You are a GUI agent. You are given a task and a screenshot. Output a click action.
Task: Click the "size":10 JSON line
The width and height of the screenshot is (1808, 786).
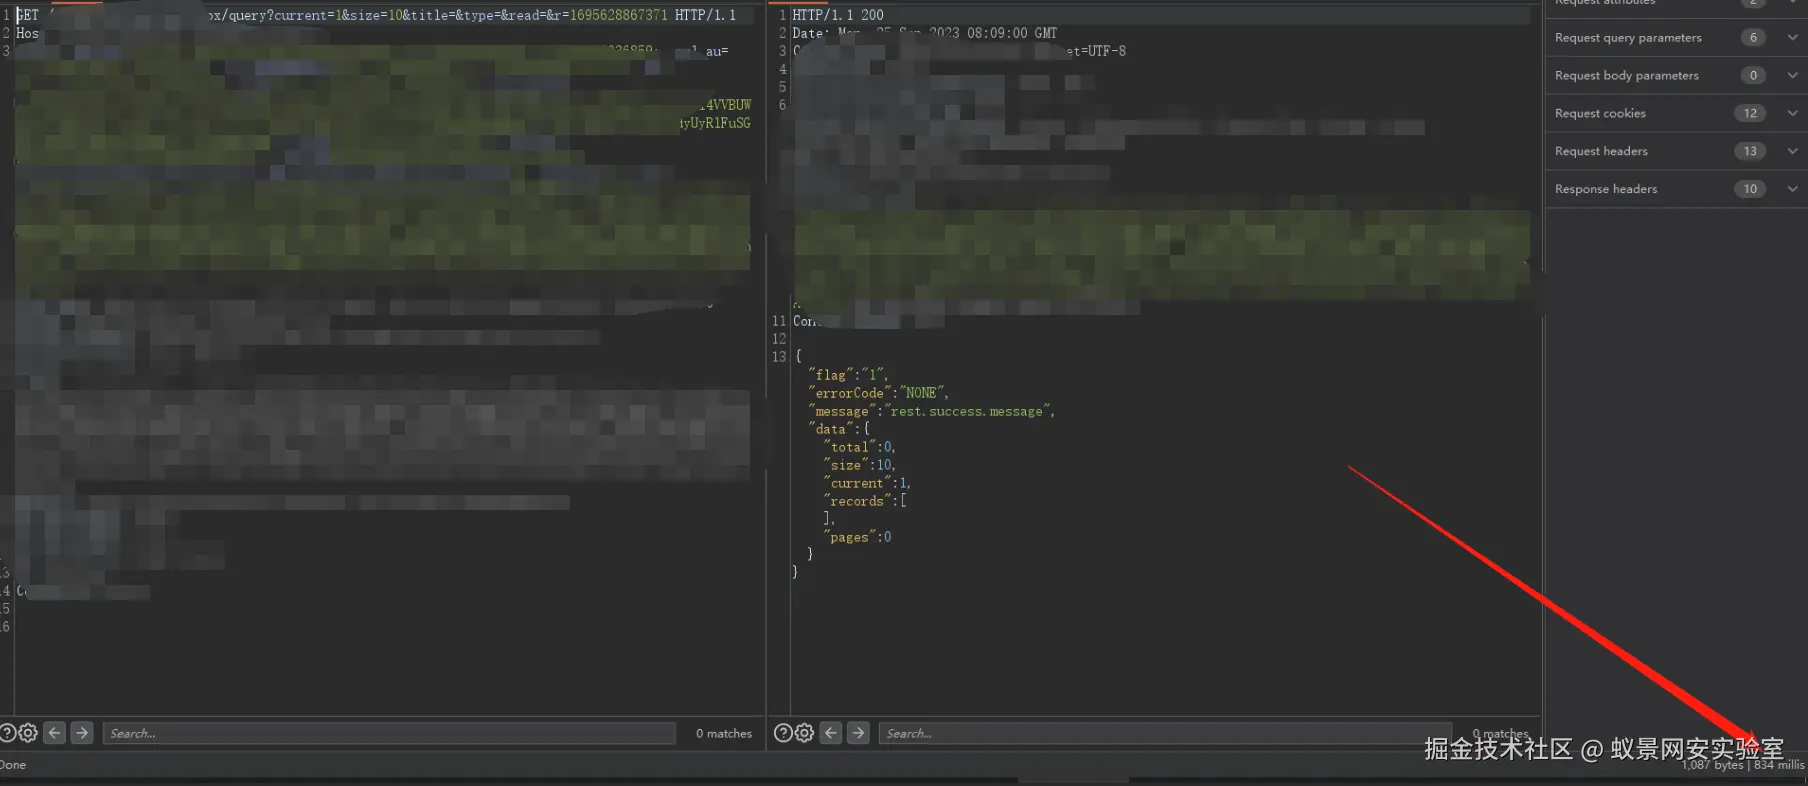859,465
